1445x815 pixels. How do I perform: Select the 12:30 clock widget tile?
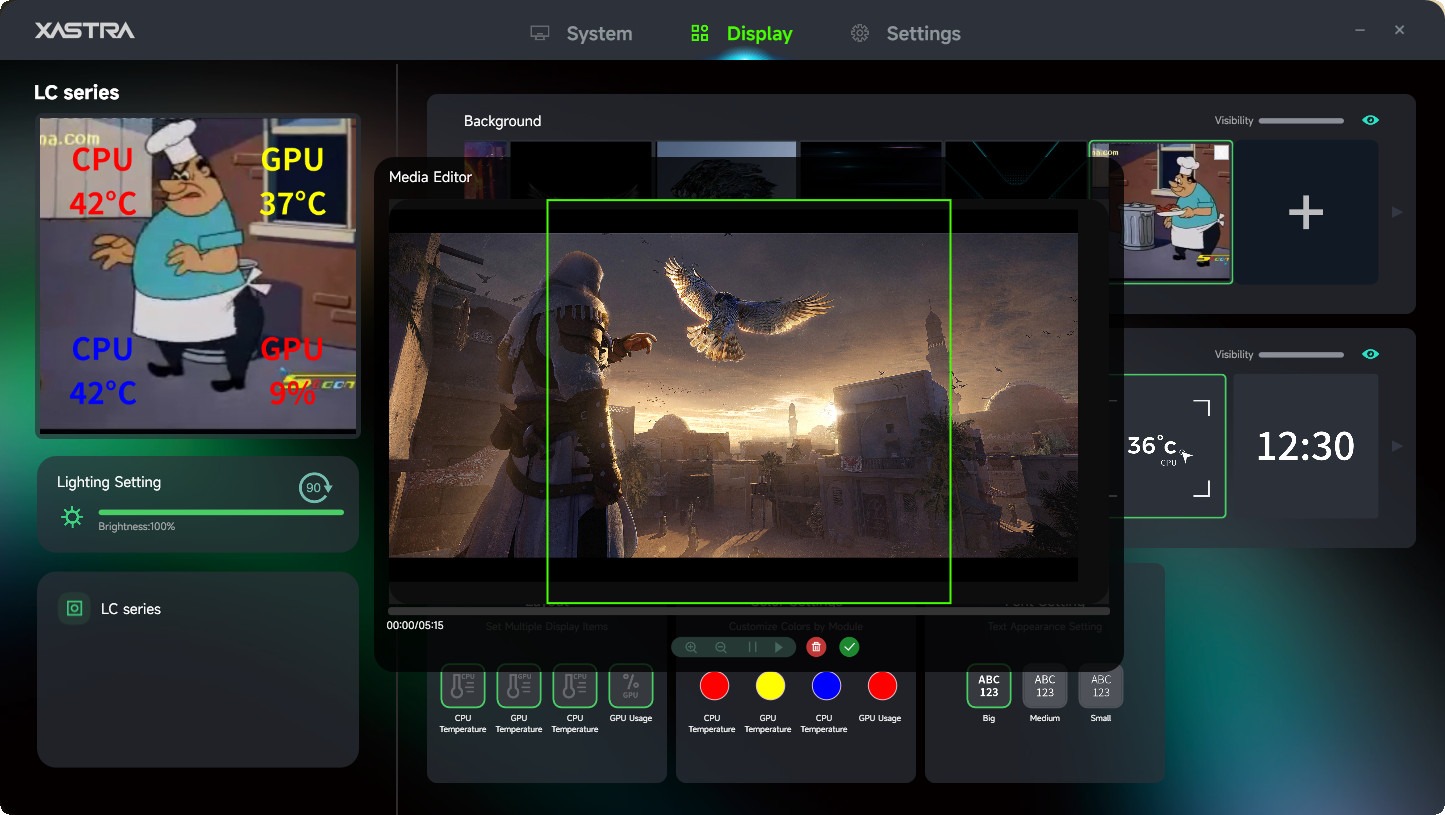pyautogui.click(x=1306, y=446)
